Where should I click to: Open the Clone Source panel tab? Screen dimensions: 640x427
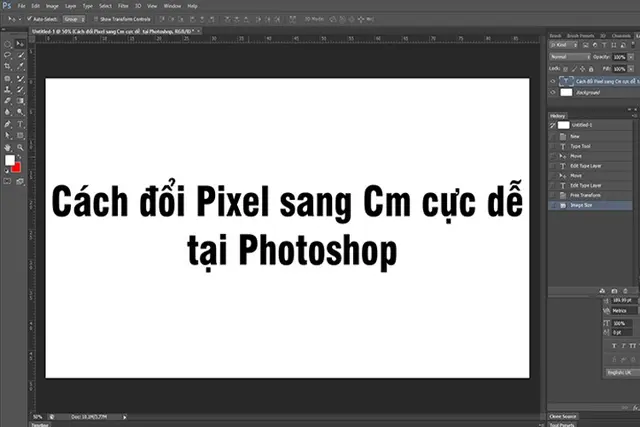(x=563, y=416)
